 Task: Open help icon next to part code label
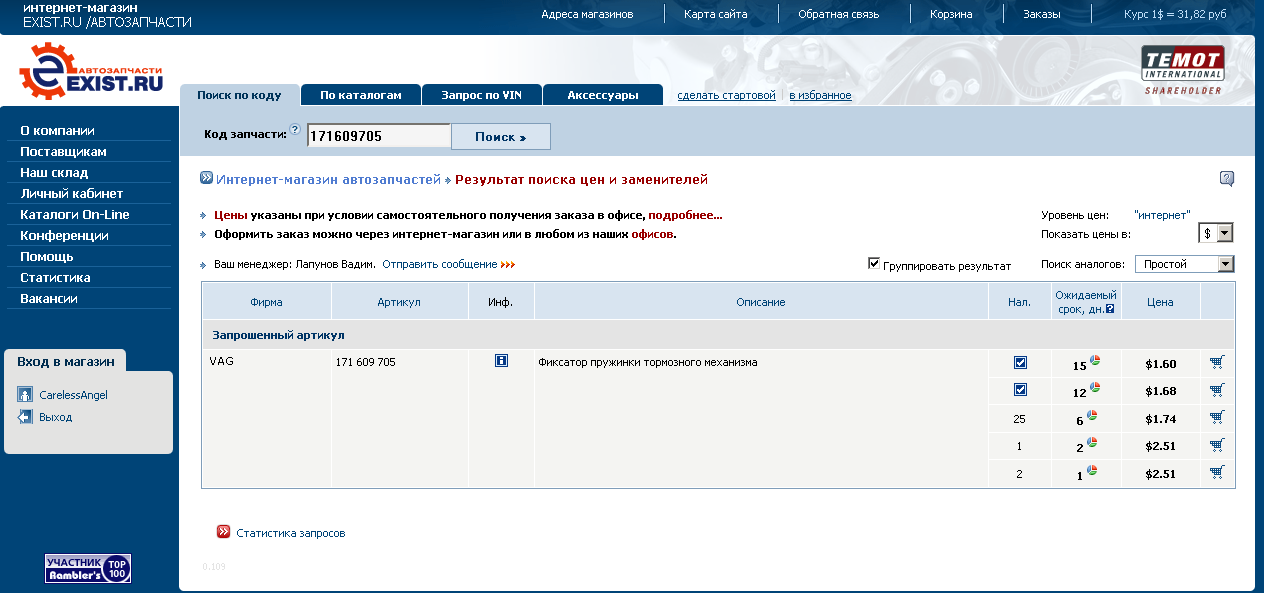pos(295,130)
